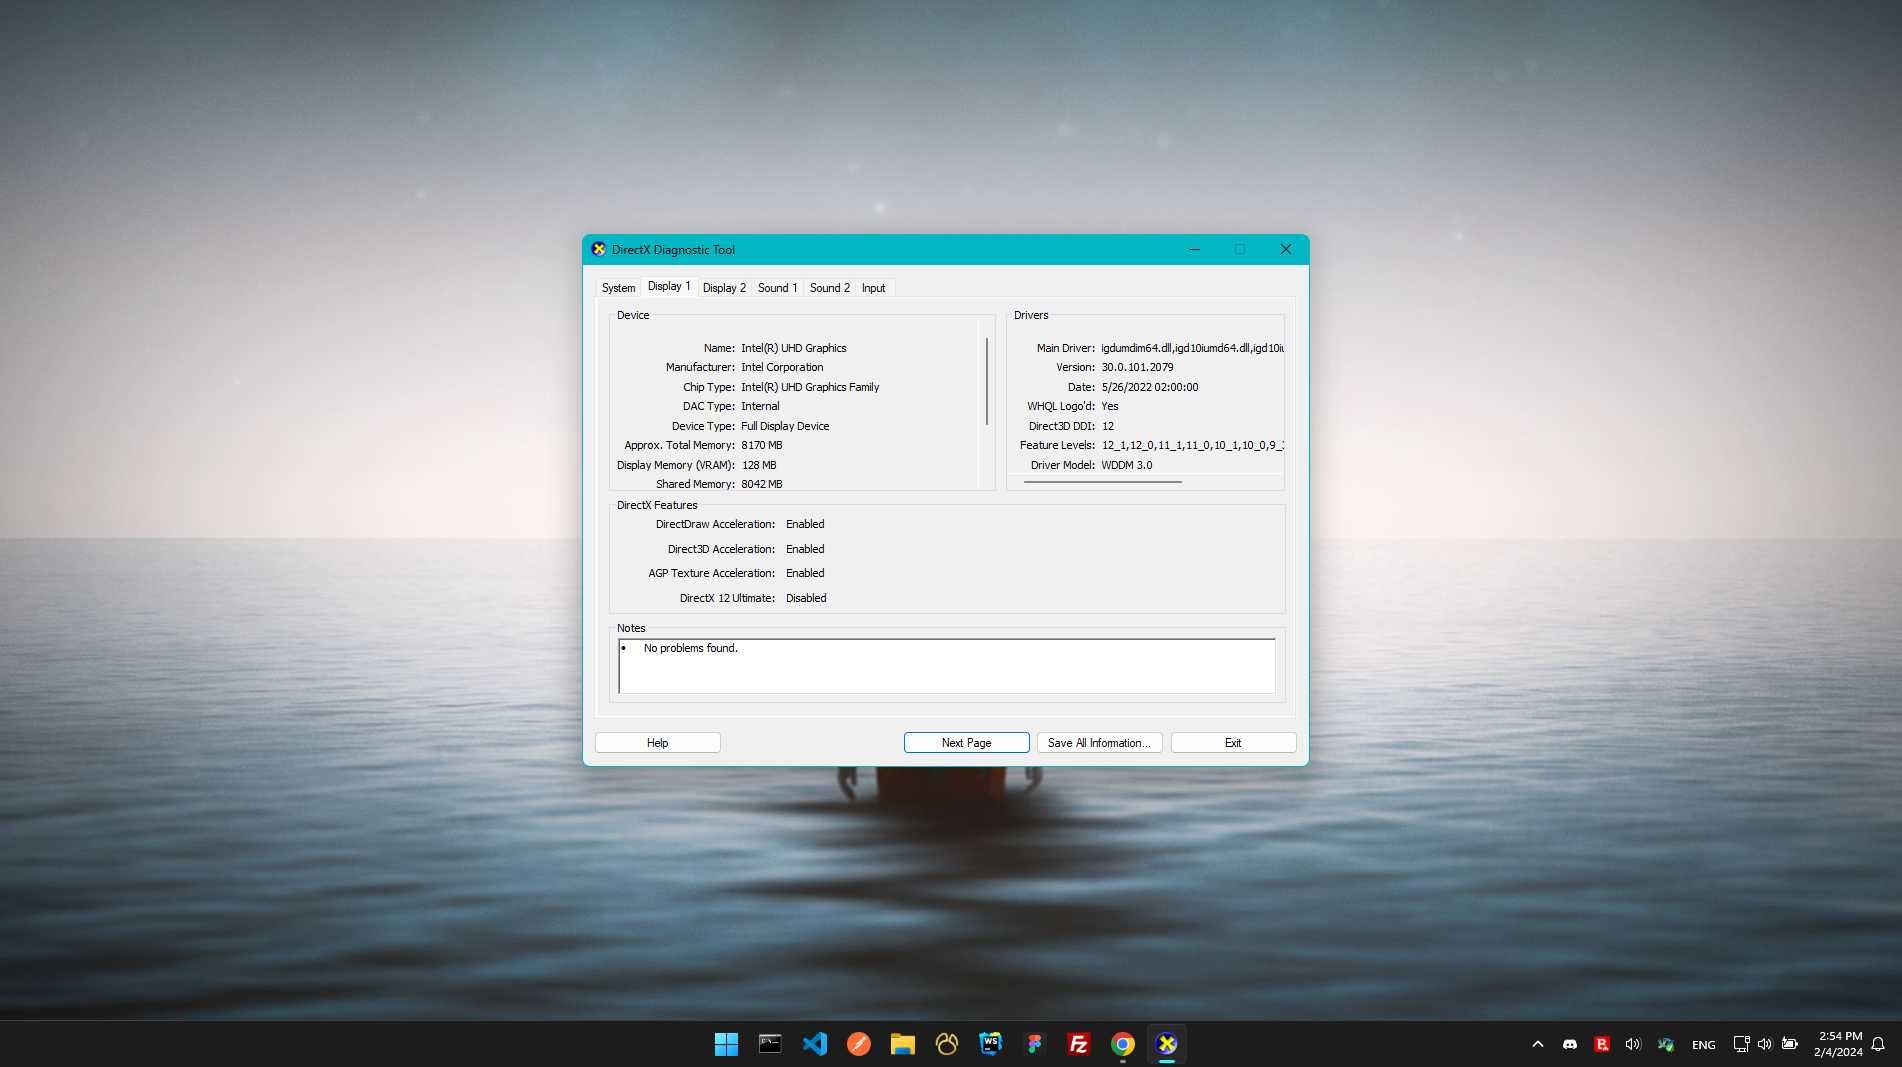This screenshot has width=1902, height=1067.
Task: Click the Main Driver igdumdim64.dll value
Action: (1192, 348)
